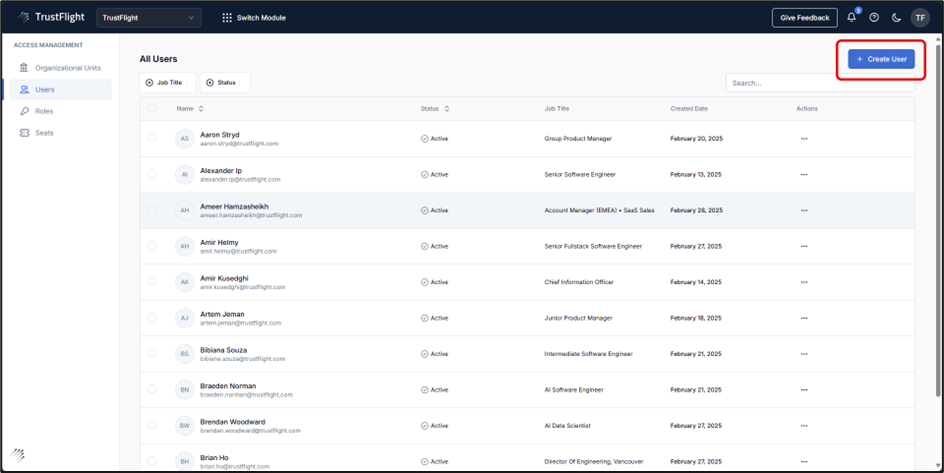Open actions menu for Braeden Norman

804,390
